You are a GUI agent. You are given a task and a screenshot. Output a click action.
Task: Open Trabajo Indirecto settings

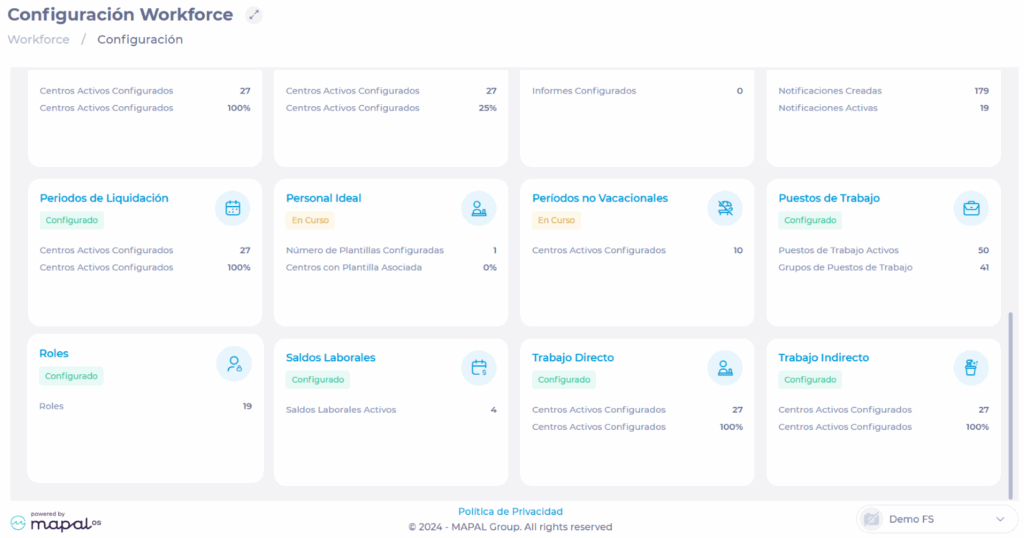click(x=823, y=358)
